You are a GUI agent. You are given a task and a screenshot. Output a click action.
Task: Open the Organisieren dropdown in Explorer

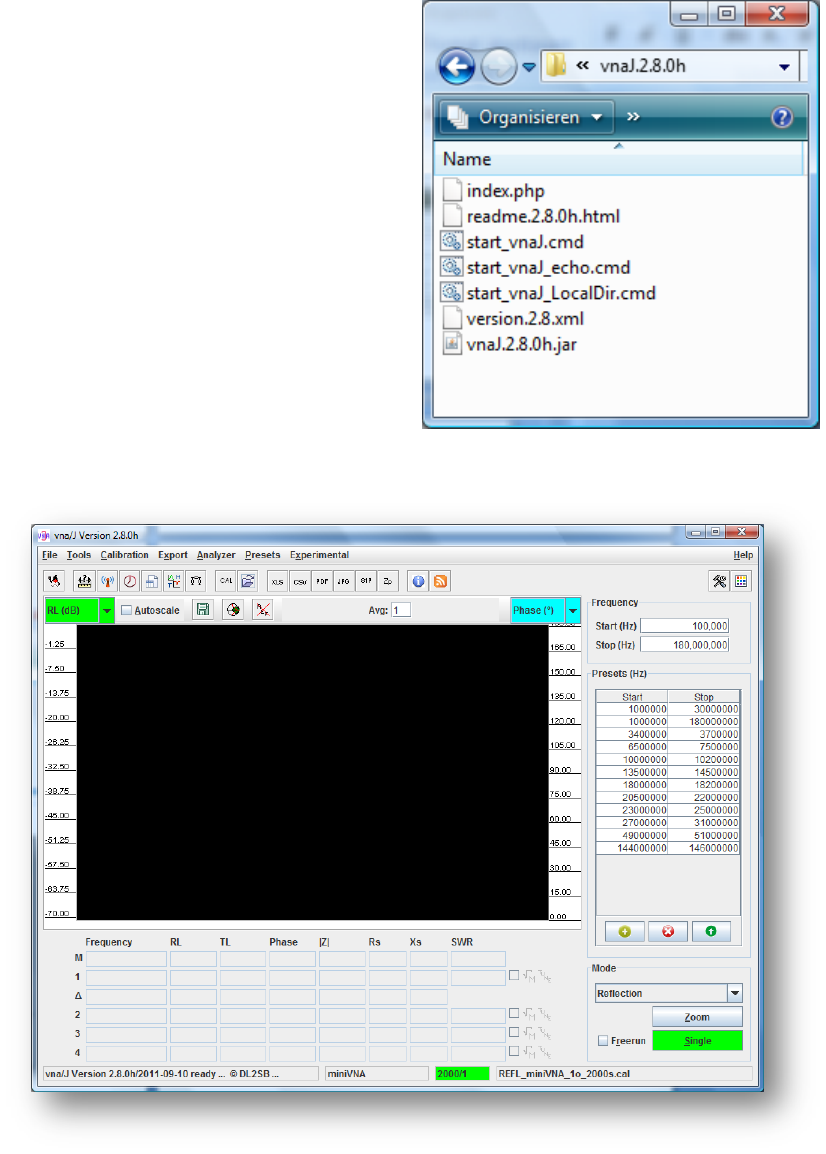point(527,117)
